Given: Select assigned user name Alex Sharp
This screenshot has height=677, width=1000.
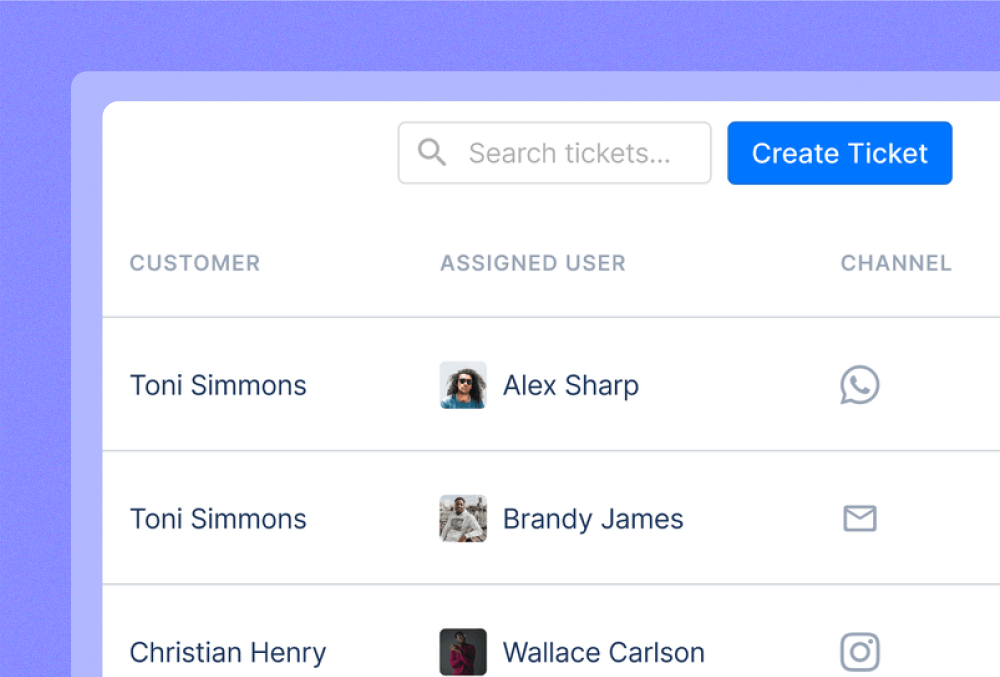Looking at the screenshot, I should pos(570,385).
